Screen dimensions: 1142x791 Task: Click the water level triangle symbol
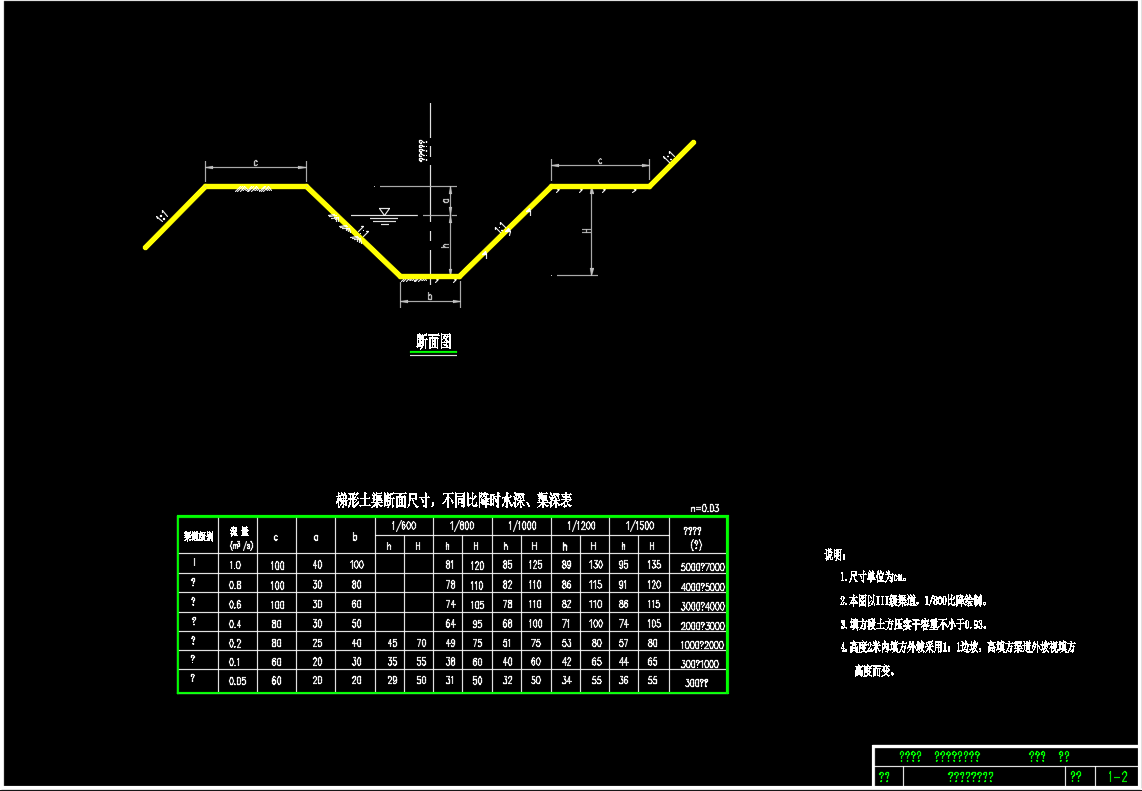coord(384,212)
